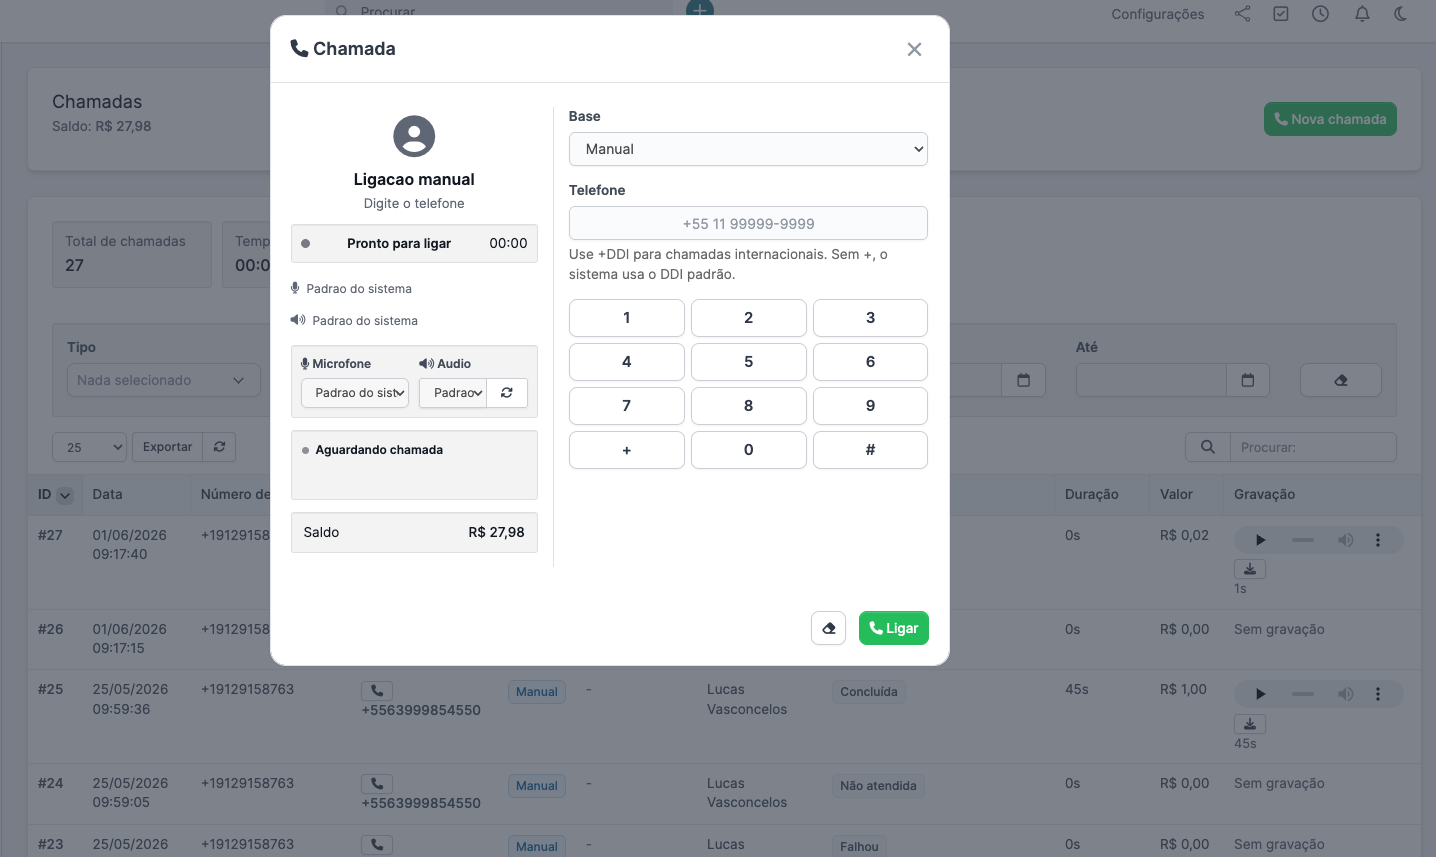Click the Telefone number input field
1436x857 pixels.
pyautogui.click(x=748, y=223)
